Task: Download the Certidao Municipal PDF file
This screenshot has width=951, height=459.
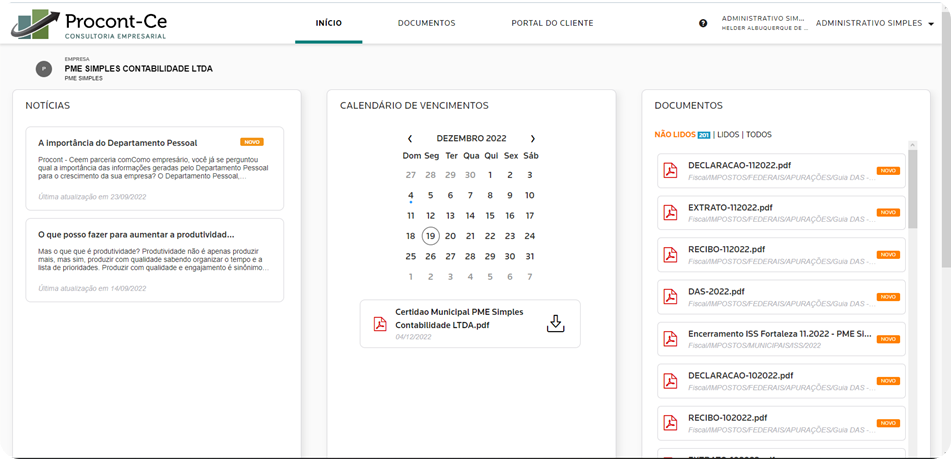Action: [556, 323]
